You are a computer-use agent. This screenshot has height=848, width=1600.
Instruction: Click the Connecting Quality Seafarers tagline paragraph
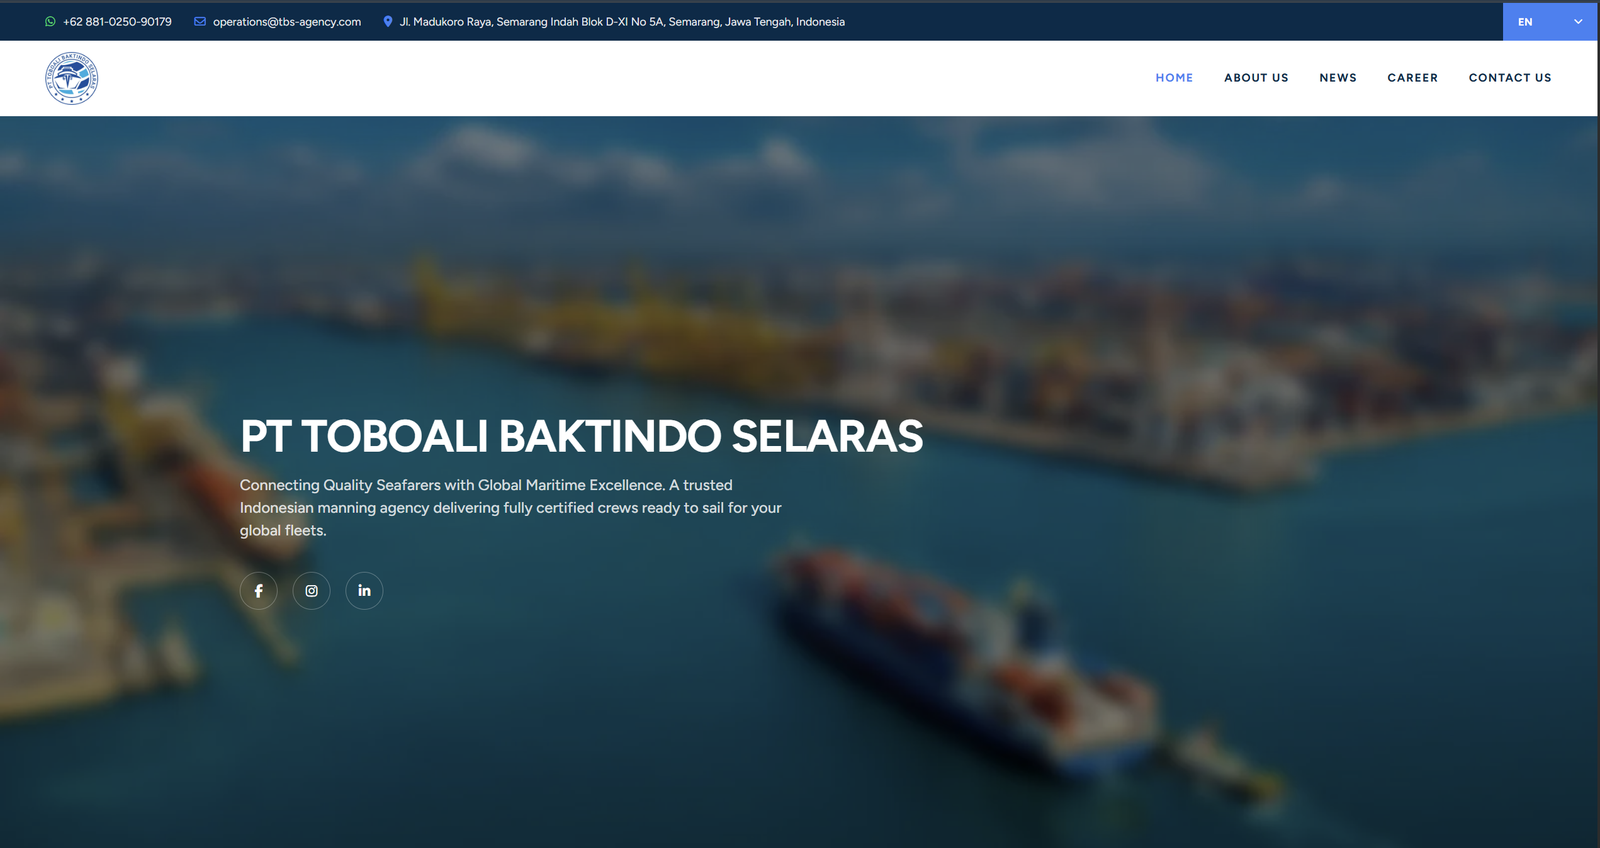tap(510, 508)
